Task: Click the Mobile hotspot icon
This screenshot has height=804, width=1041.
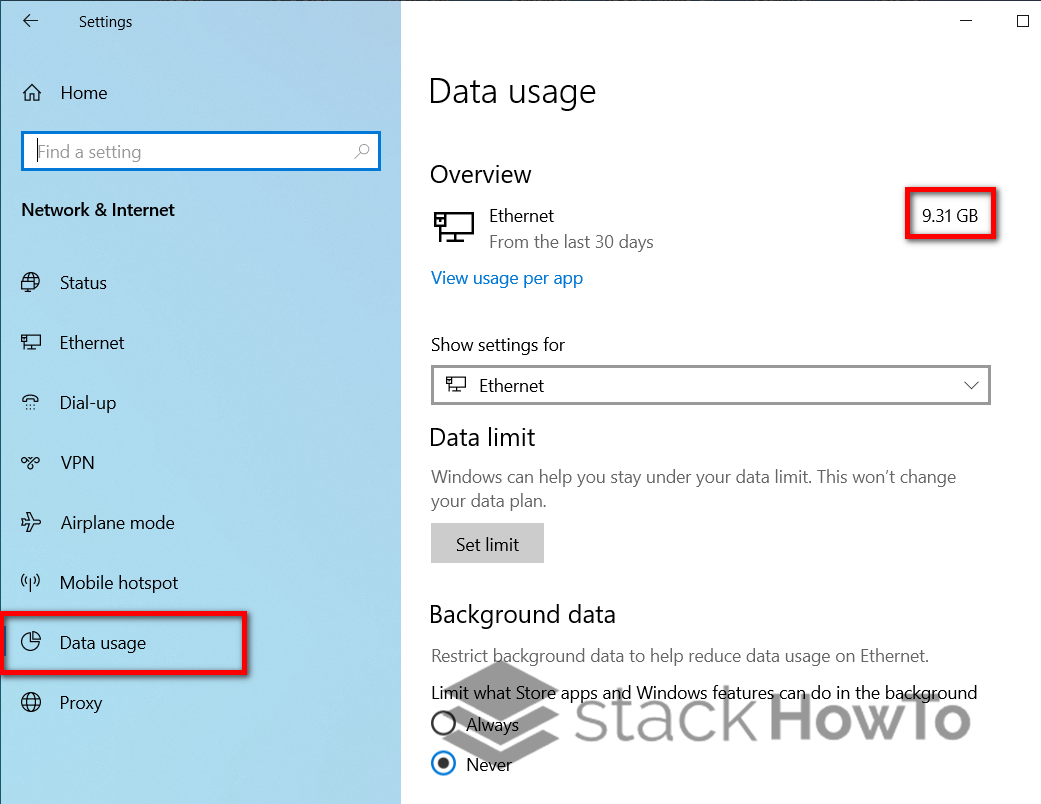Action: [31, 583]
